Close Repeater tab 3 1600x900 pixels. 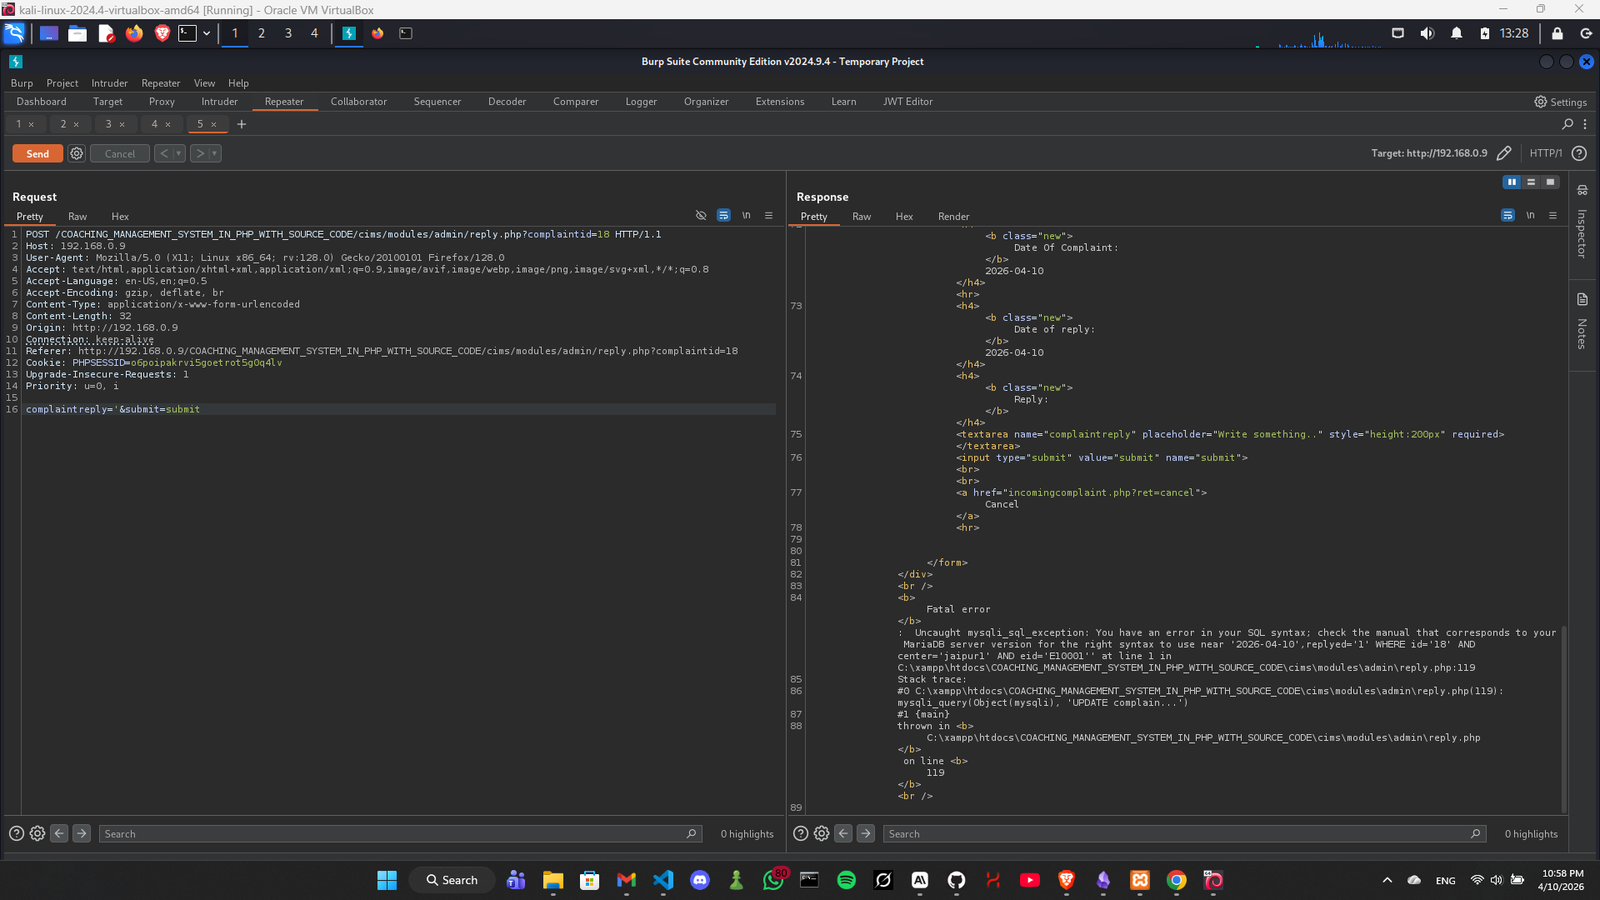pos(122,124)
